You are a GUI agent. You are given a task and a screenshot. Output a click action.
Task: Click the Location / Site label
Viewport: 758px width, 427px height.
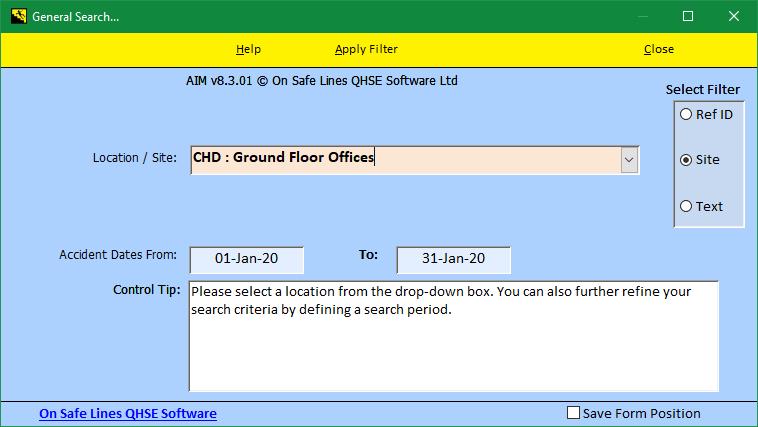click(x=135, y=158)
